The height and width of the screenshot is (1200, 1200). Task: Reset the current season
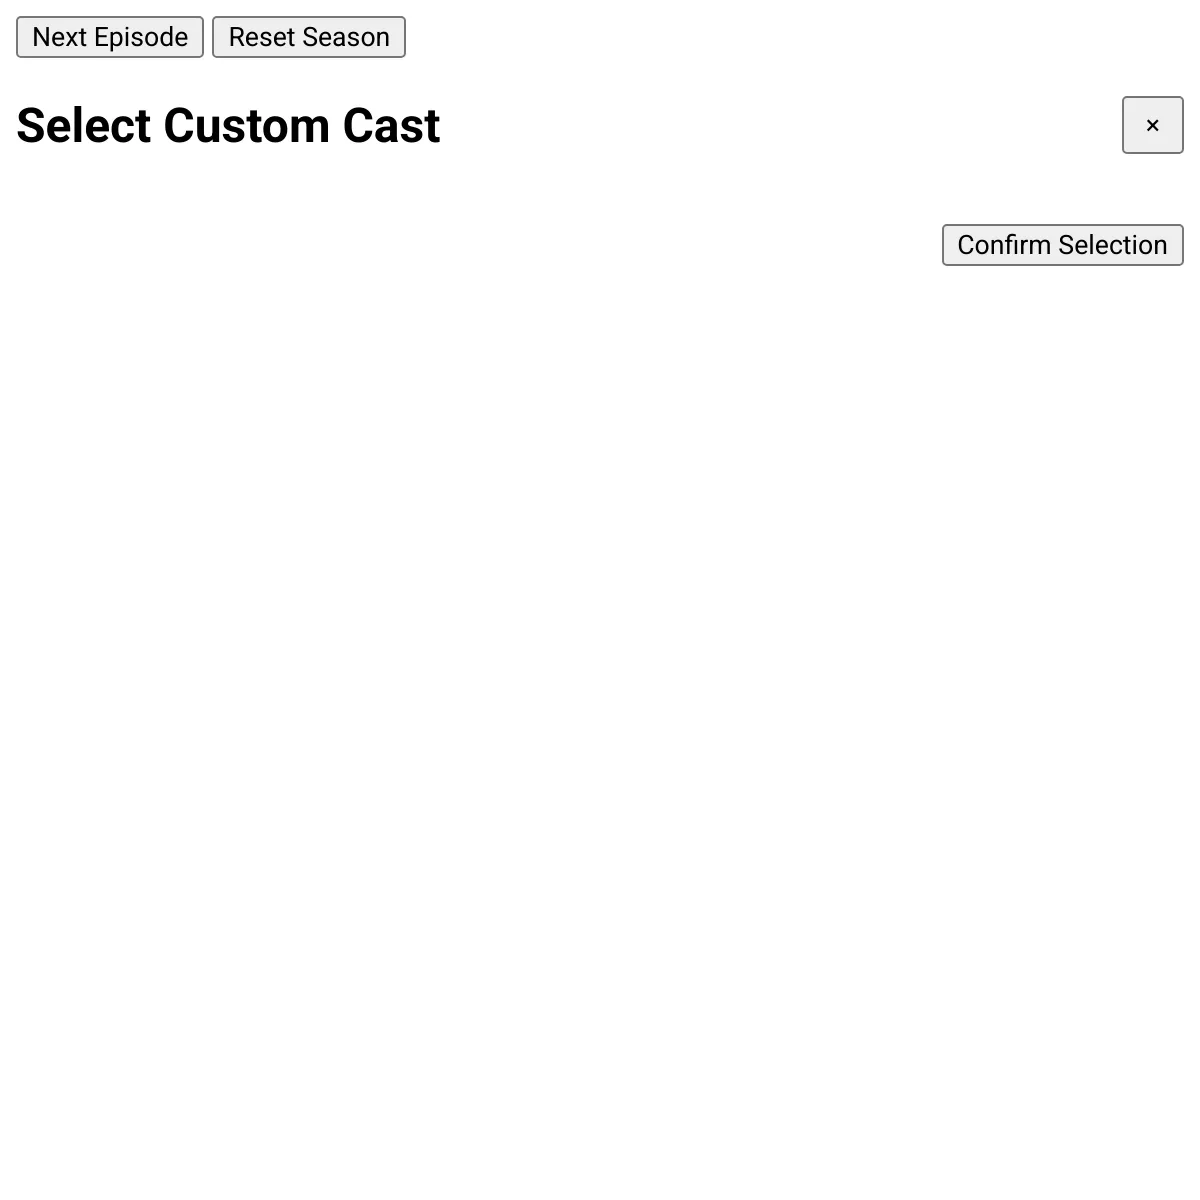click(x=308, y=37)
